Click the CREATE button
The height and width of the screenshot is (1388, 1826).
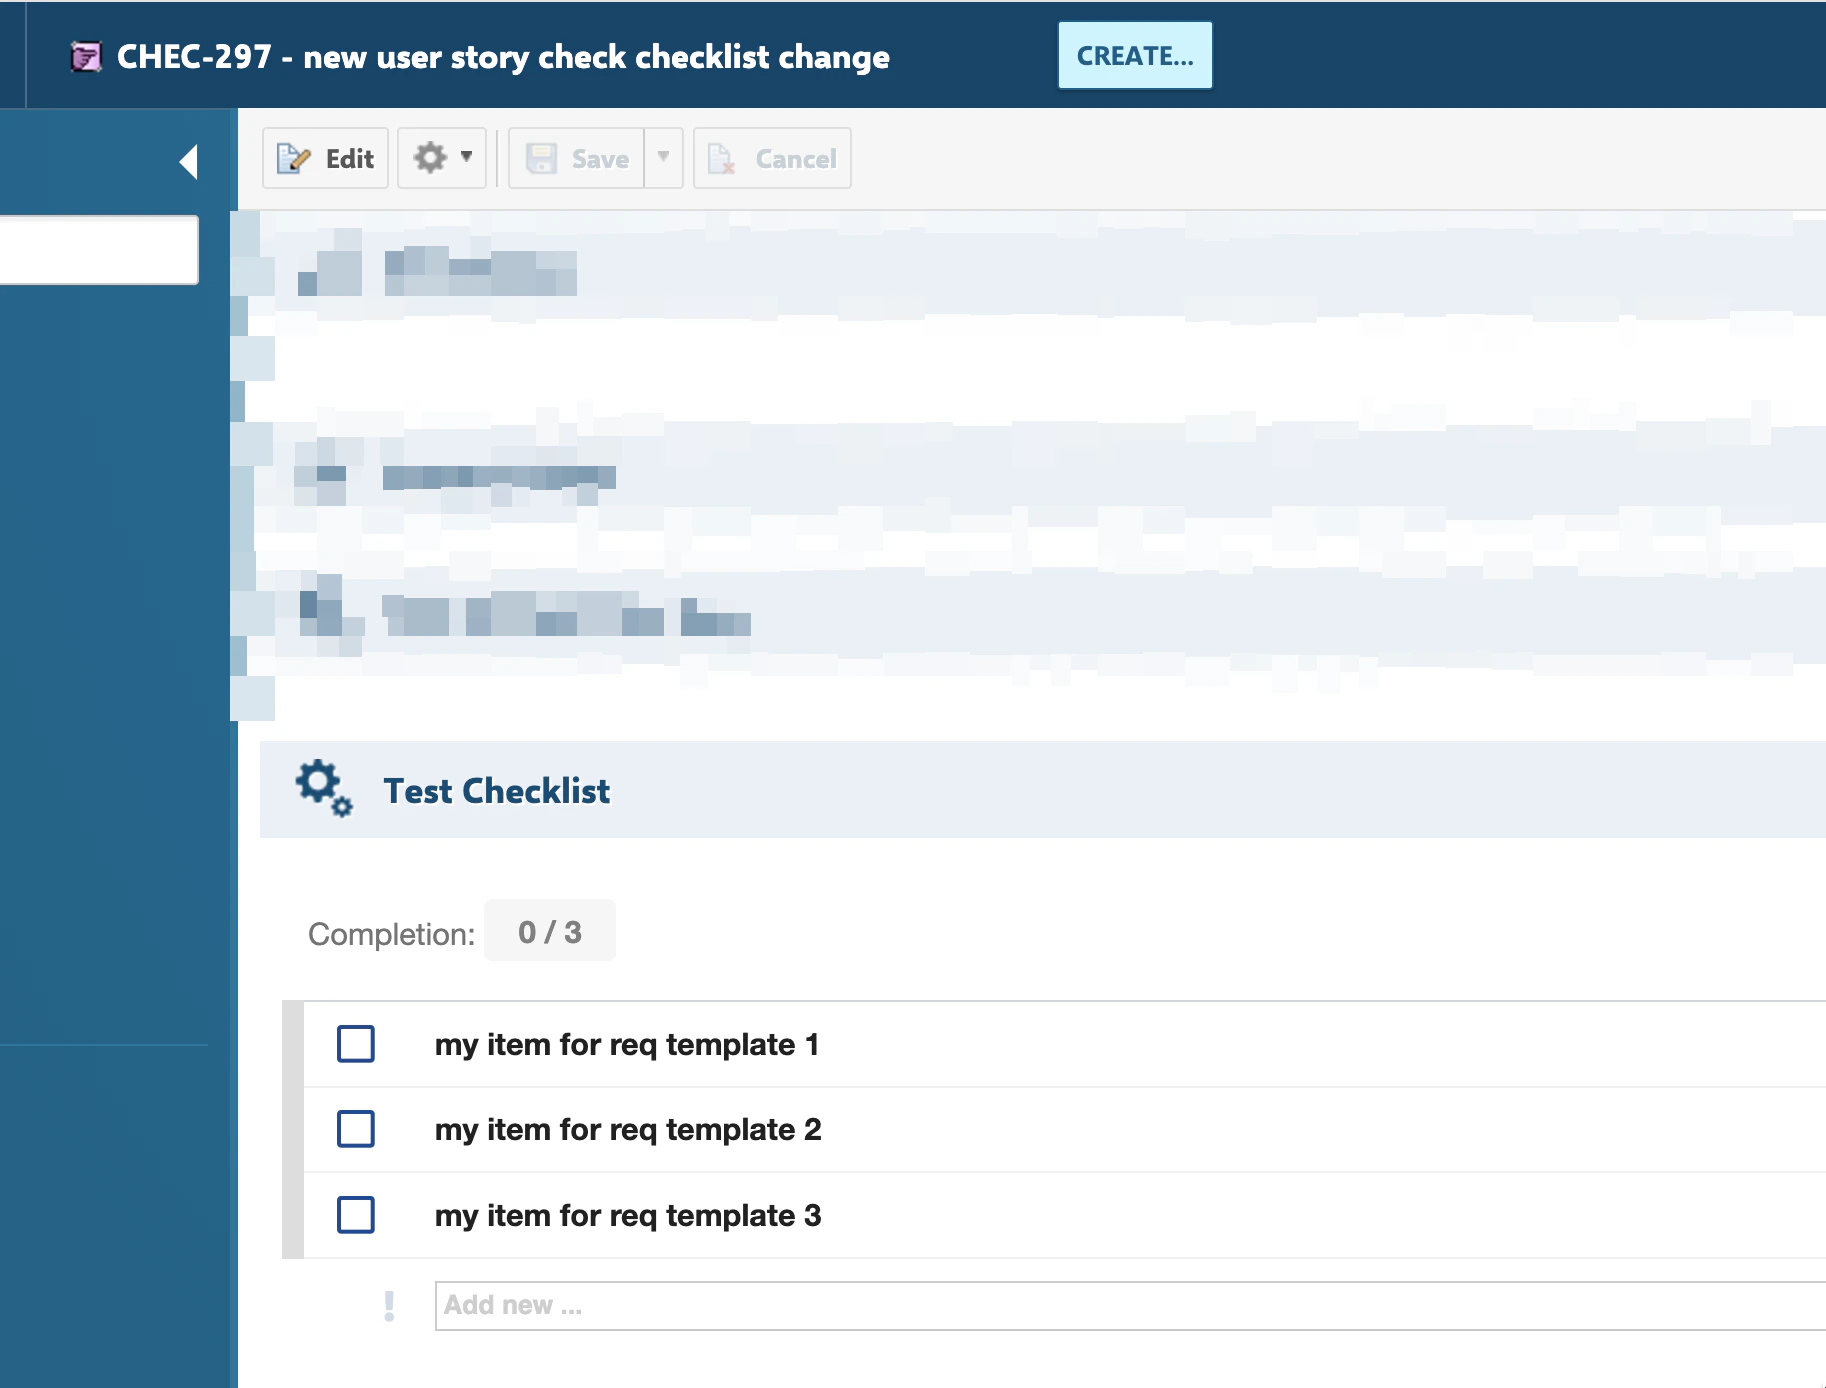[1134, 55]
